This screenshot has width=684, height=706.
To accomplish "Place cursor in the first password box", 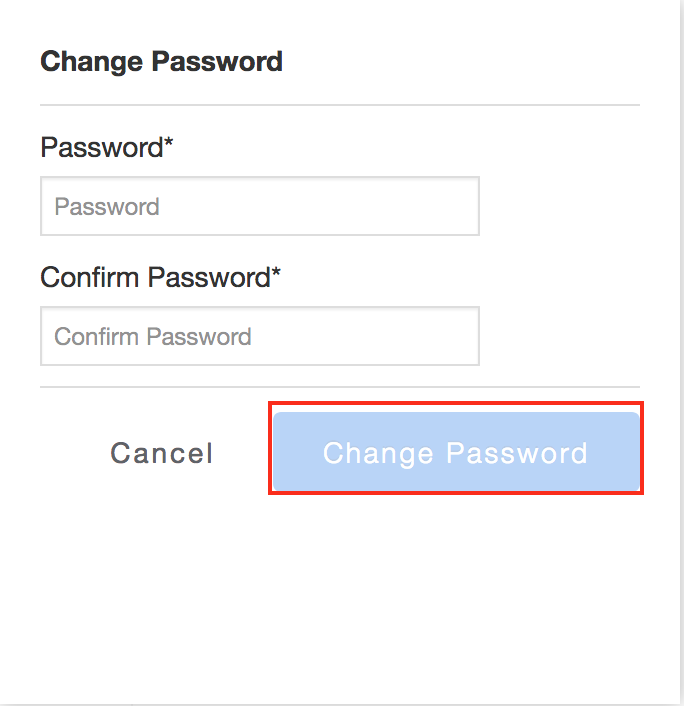I will (x=260, y=207).
